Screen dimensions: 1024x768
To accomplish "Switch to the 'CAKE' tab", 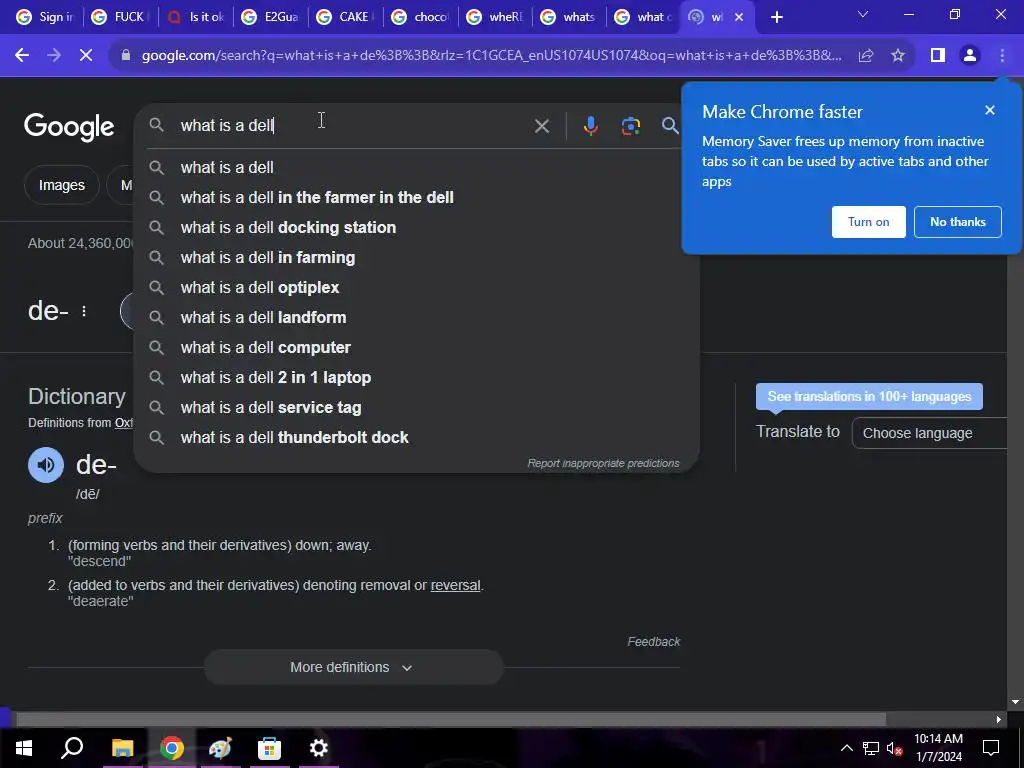I will [345, 17].
